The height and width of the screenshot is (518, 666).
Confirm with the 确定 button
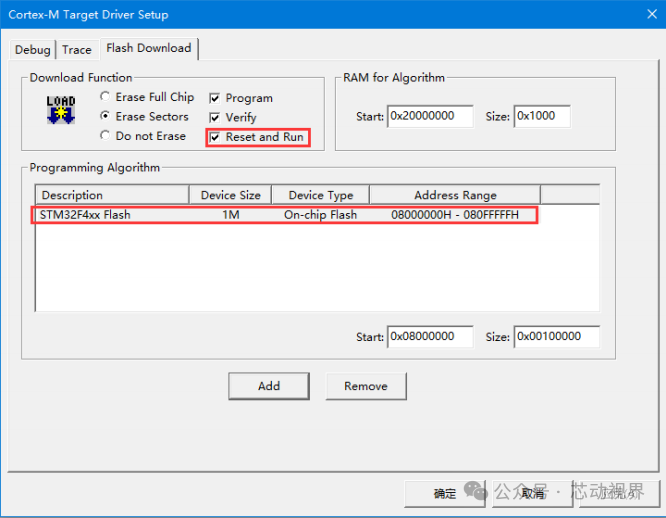tap(445, 493)
